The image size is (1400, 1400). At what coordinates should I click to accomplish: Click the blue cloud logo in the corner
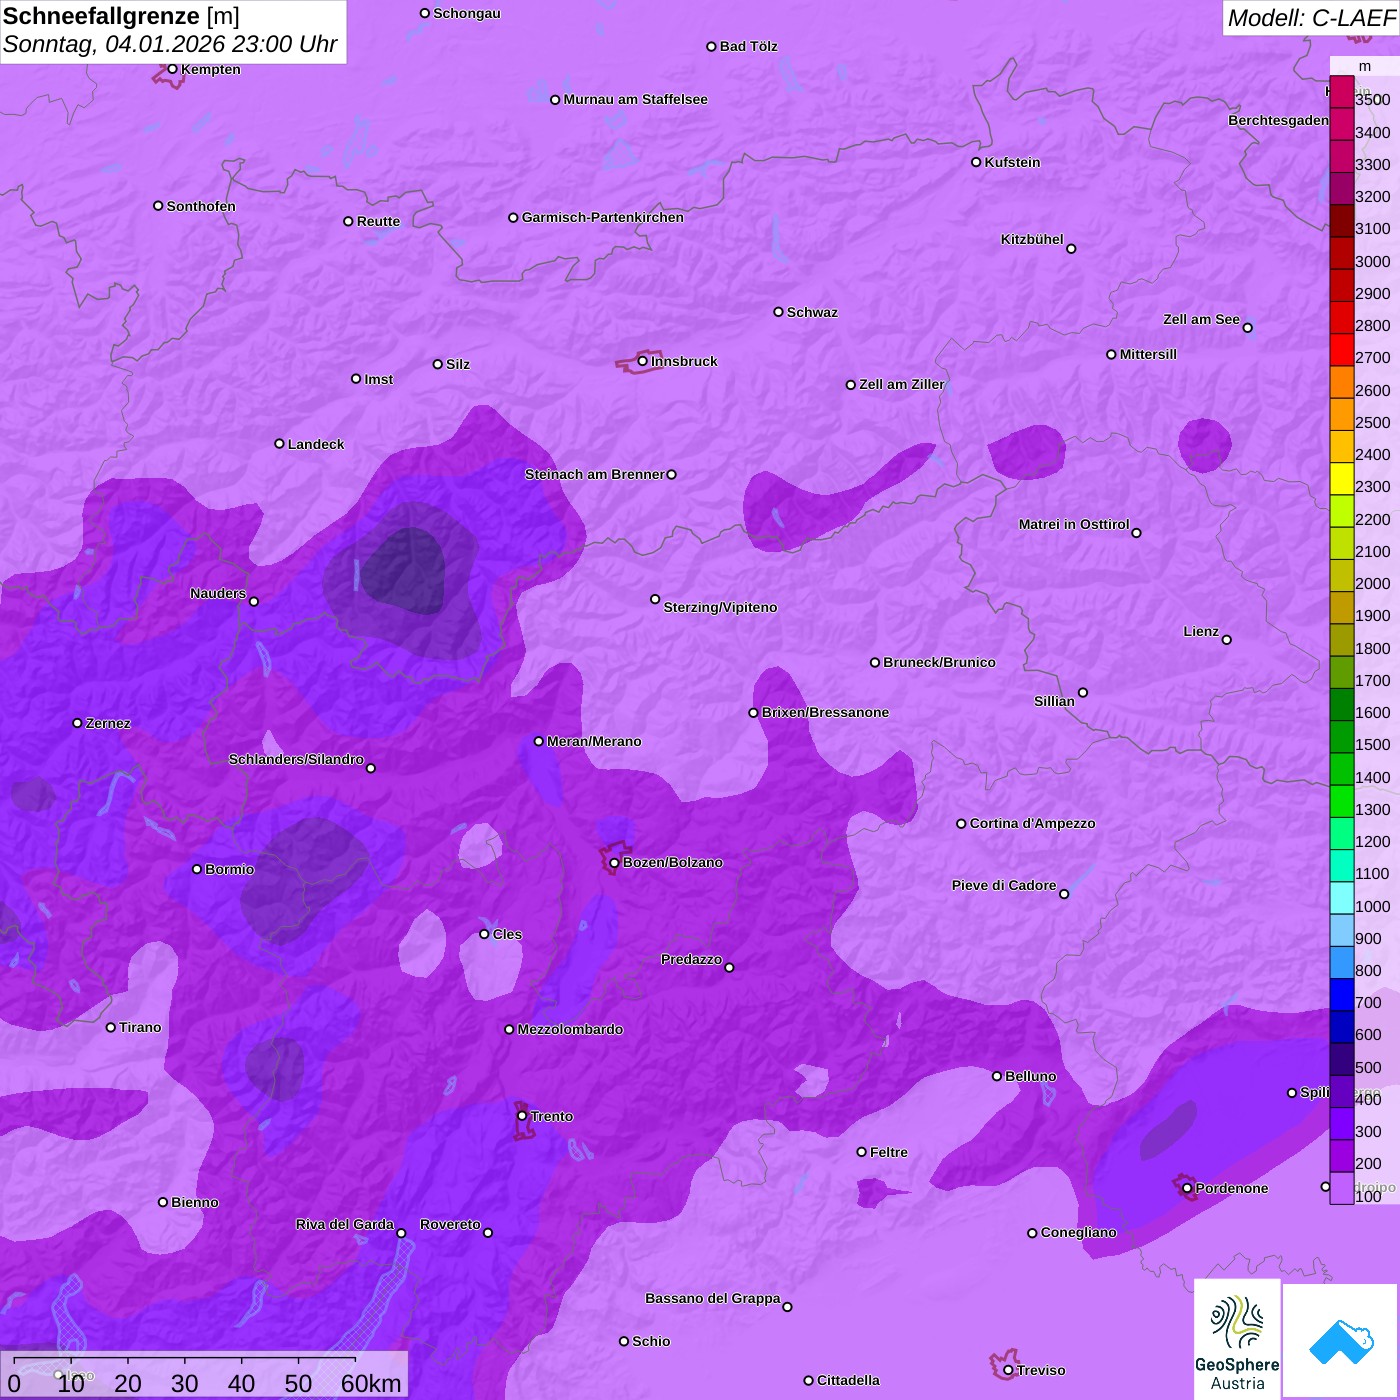tap(1340, 1340)
